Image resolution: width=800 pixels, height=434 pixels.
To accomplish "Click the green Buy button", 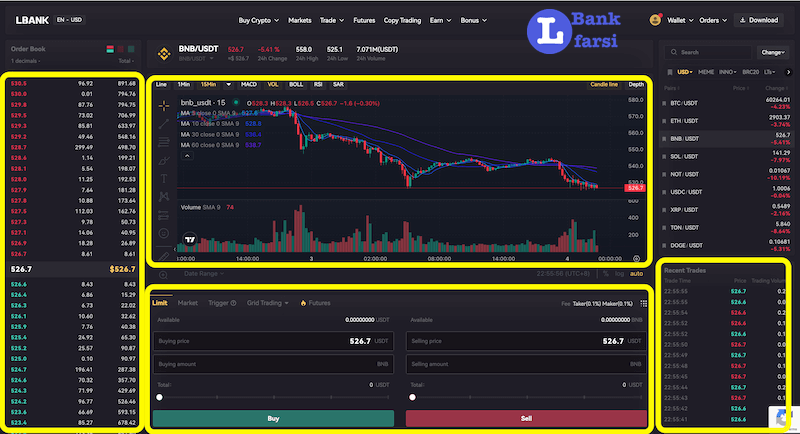I will (272, 418).
